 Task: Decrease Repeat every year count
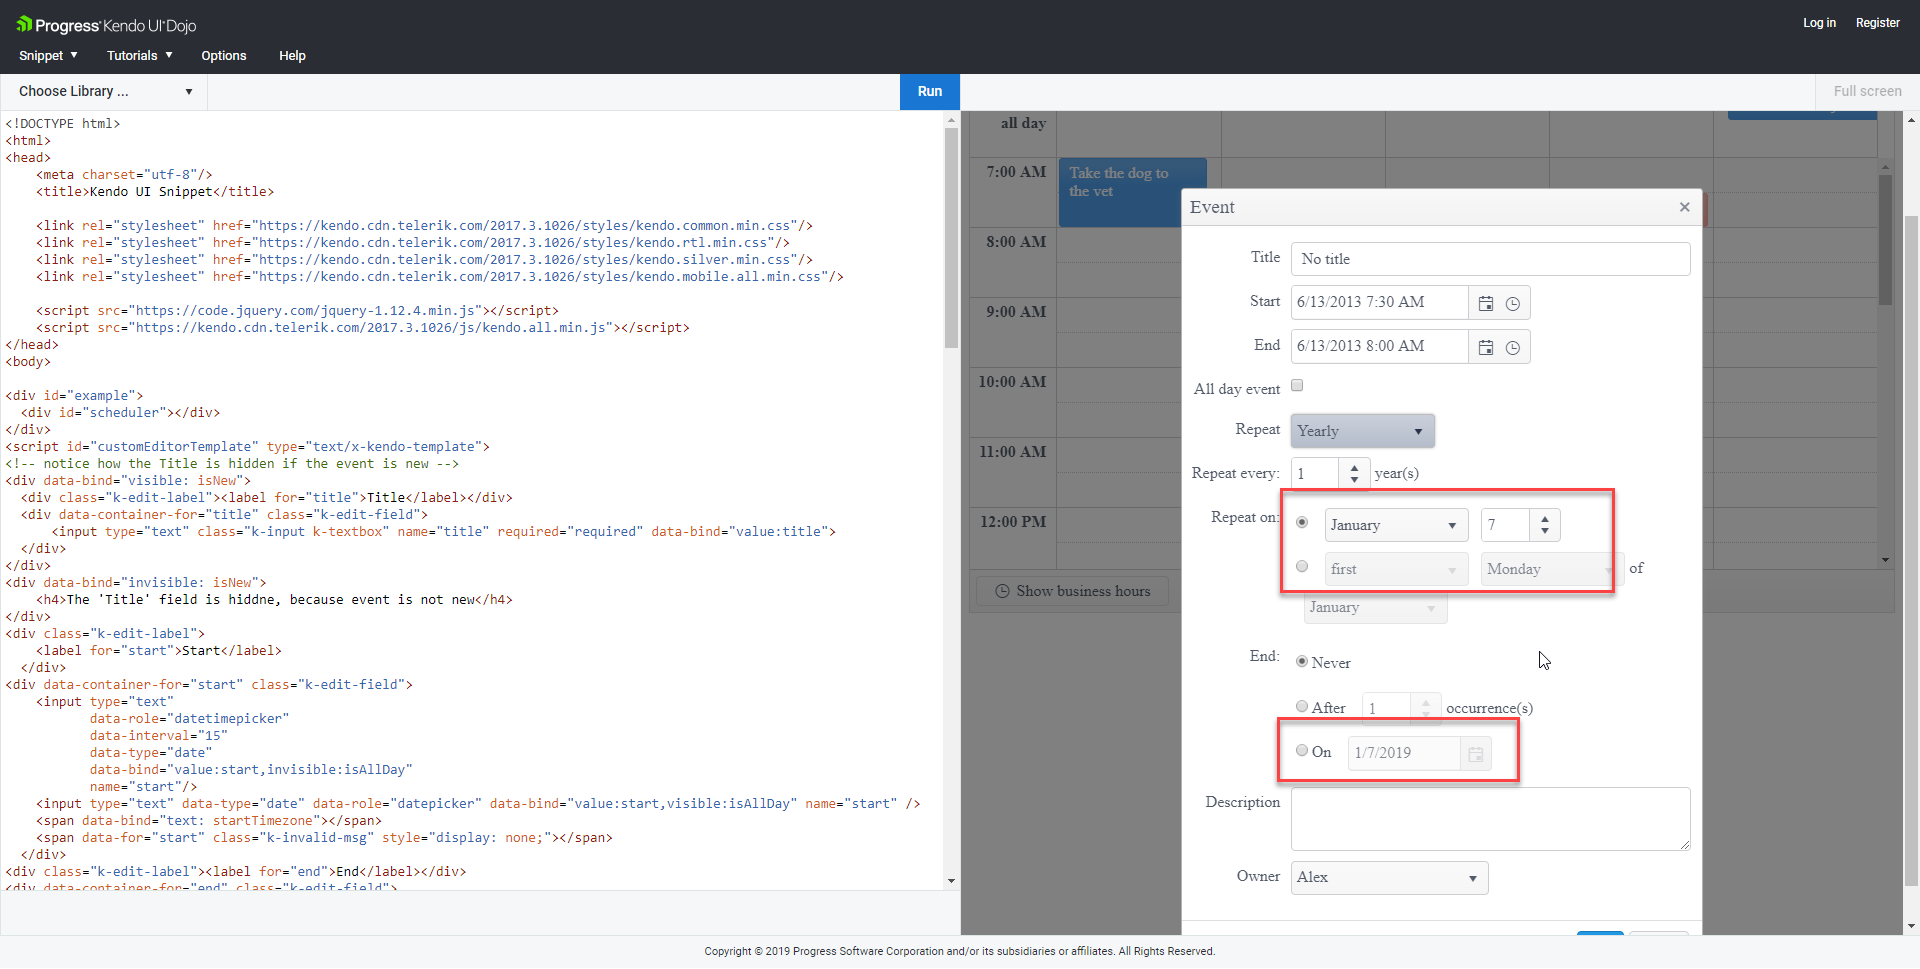pos(1354,480)
